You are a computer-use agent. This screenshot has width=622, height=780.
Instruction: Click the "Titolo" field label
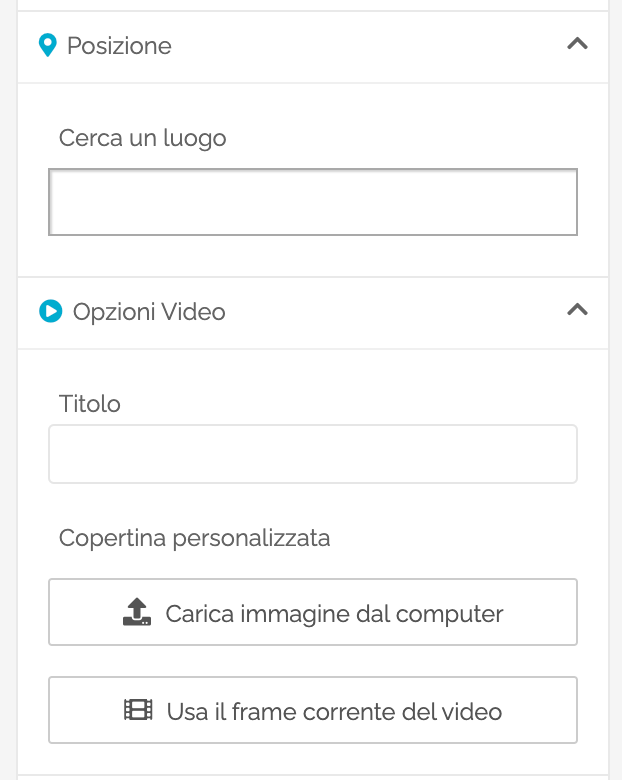[x=90, y=404]
